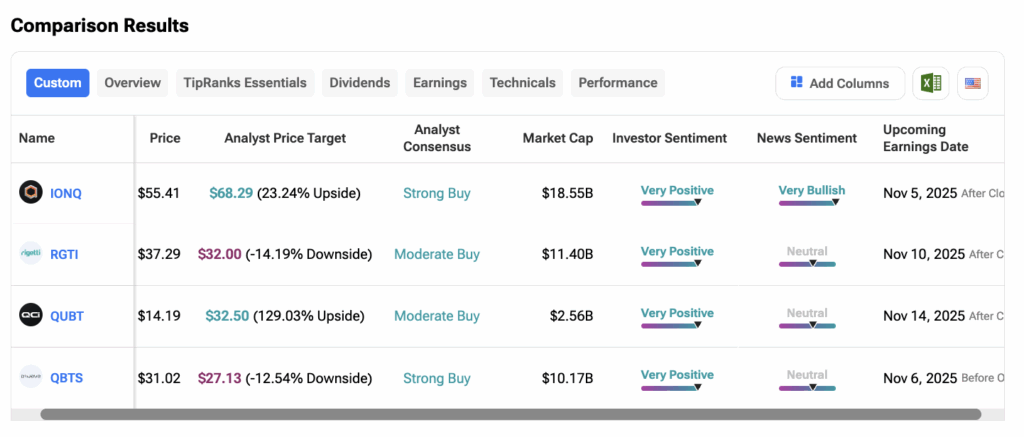
Task: Click the Rigetti RGTI logo icon
Action: point(31,254)
